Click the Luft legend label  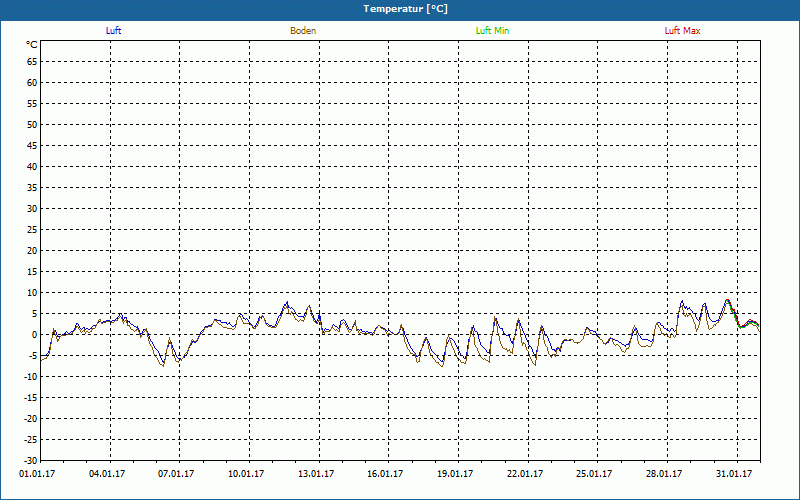click(113, 31)
